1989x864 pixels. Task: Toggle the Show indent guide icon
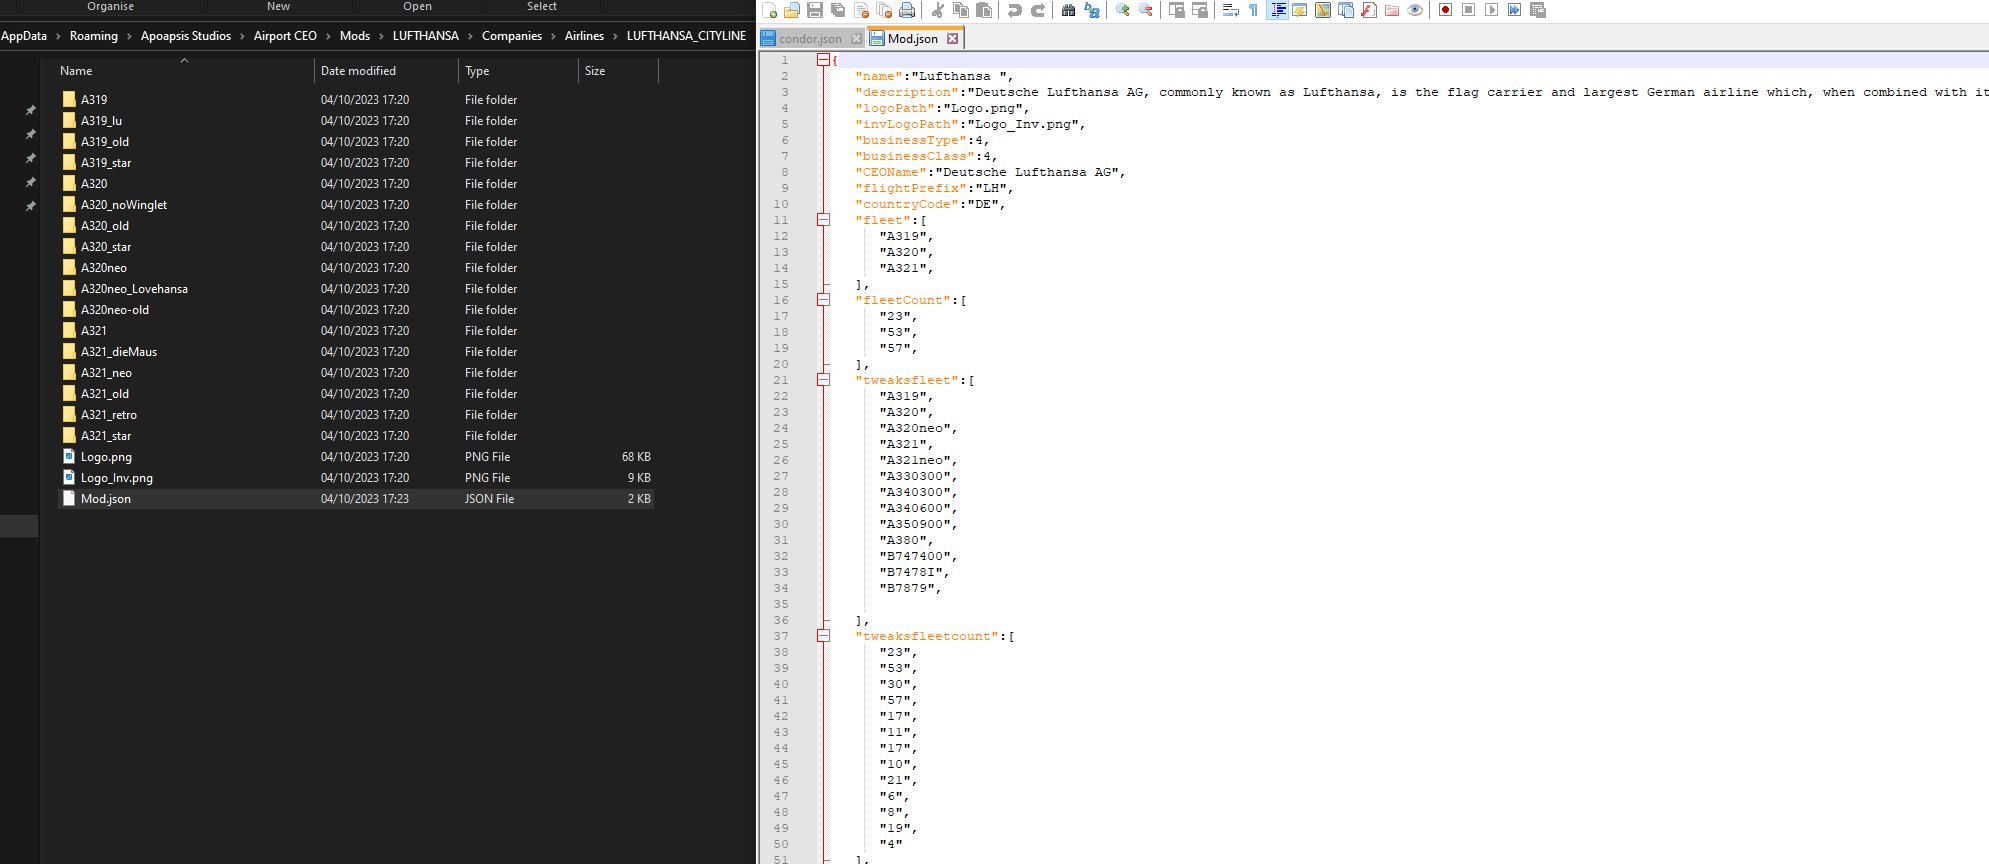1278,10
